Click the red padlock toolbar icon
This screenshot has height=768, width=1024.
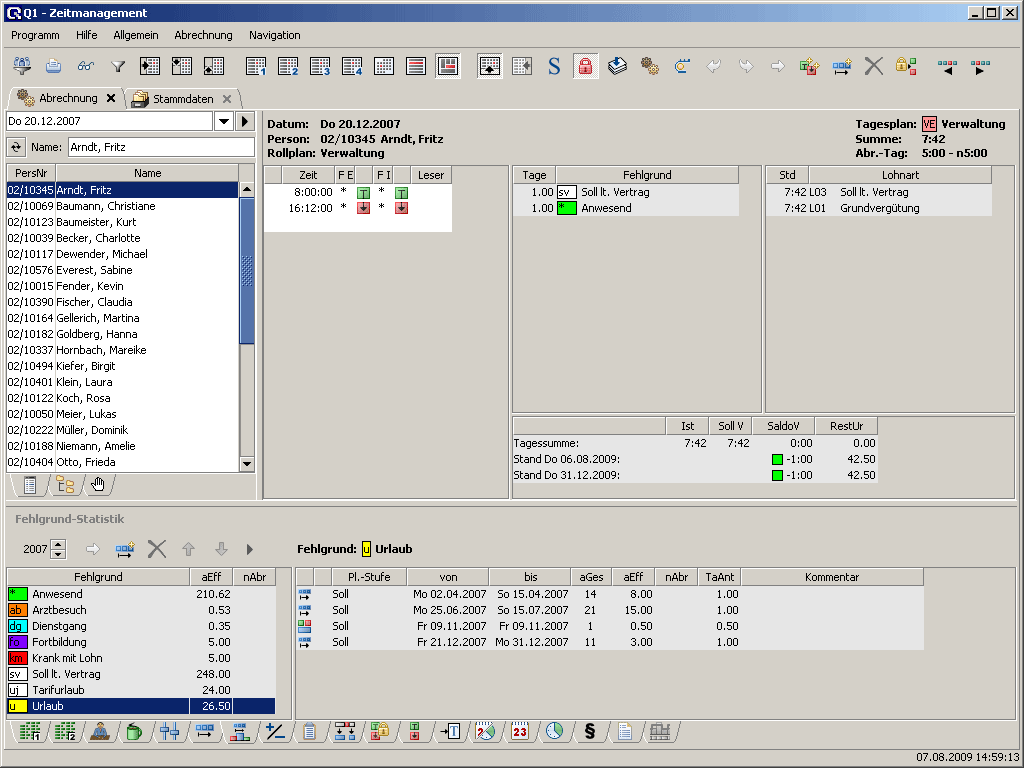pyautogui.click(x=585, y=67)
